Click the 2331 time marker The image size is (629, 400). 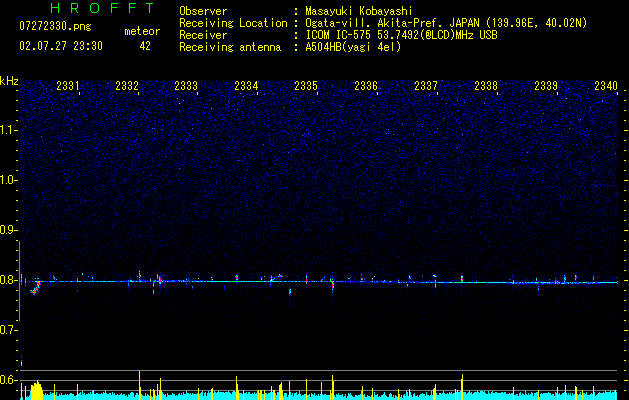67,85
